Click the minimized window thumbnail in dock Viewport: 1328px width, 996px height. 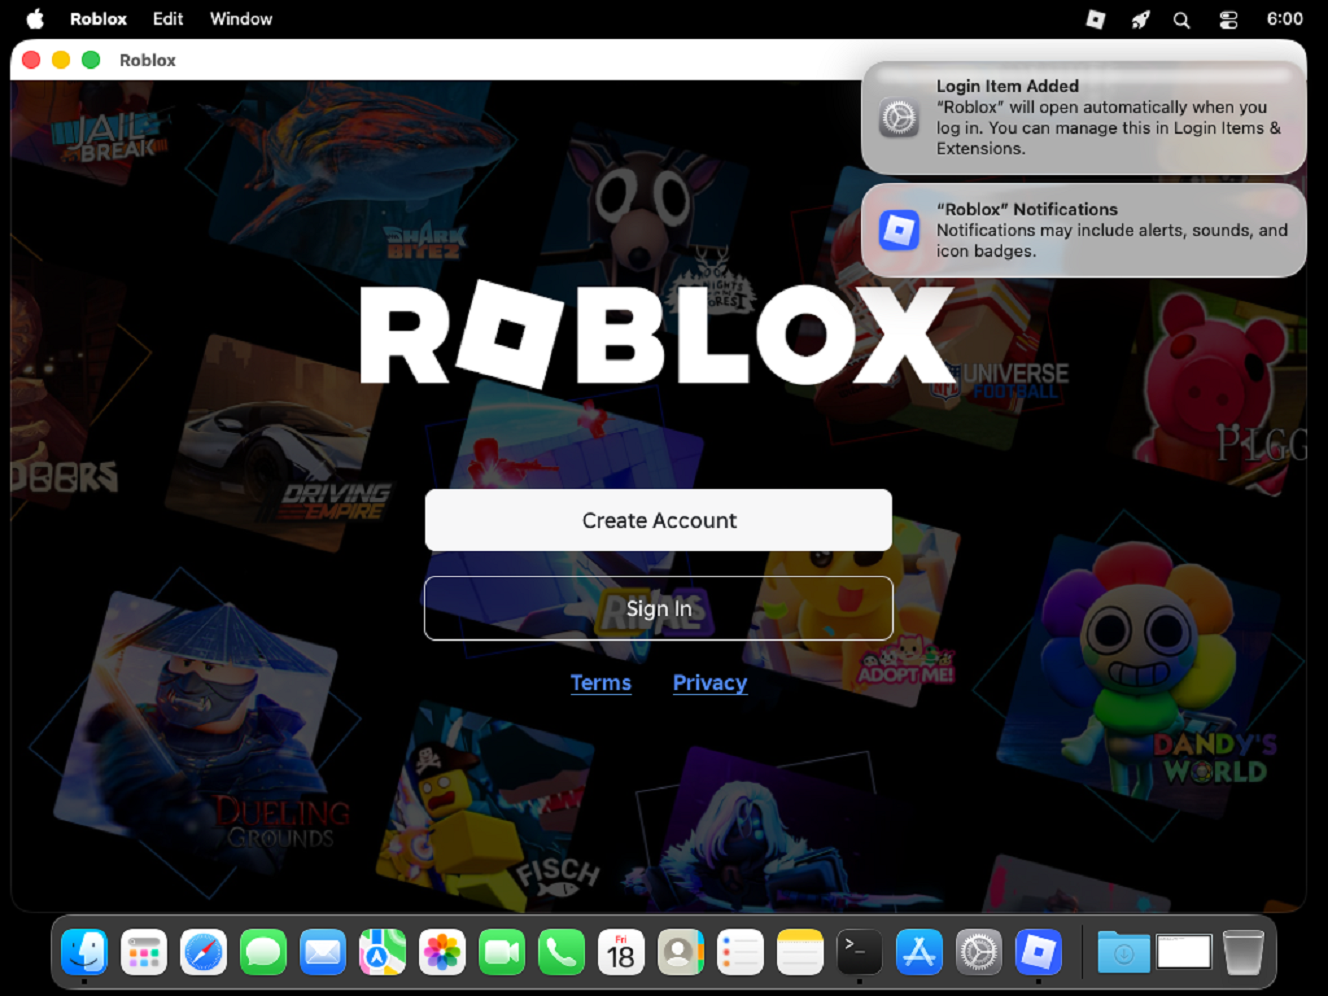point(1184,952)
